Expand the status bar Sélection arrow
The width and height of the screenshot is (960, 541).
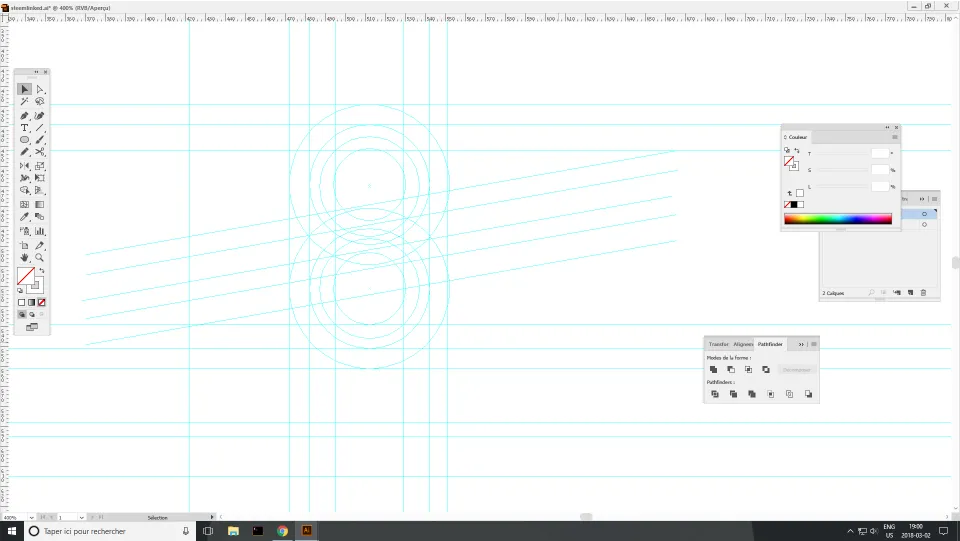(212, 518)
